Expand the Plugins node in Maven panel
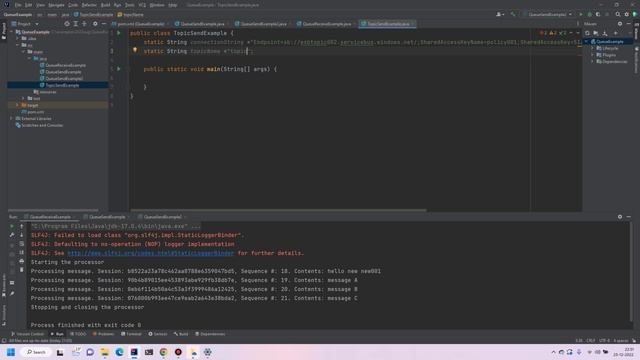Screen dimensions: 640x360 pos(592,55)
